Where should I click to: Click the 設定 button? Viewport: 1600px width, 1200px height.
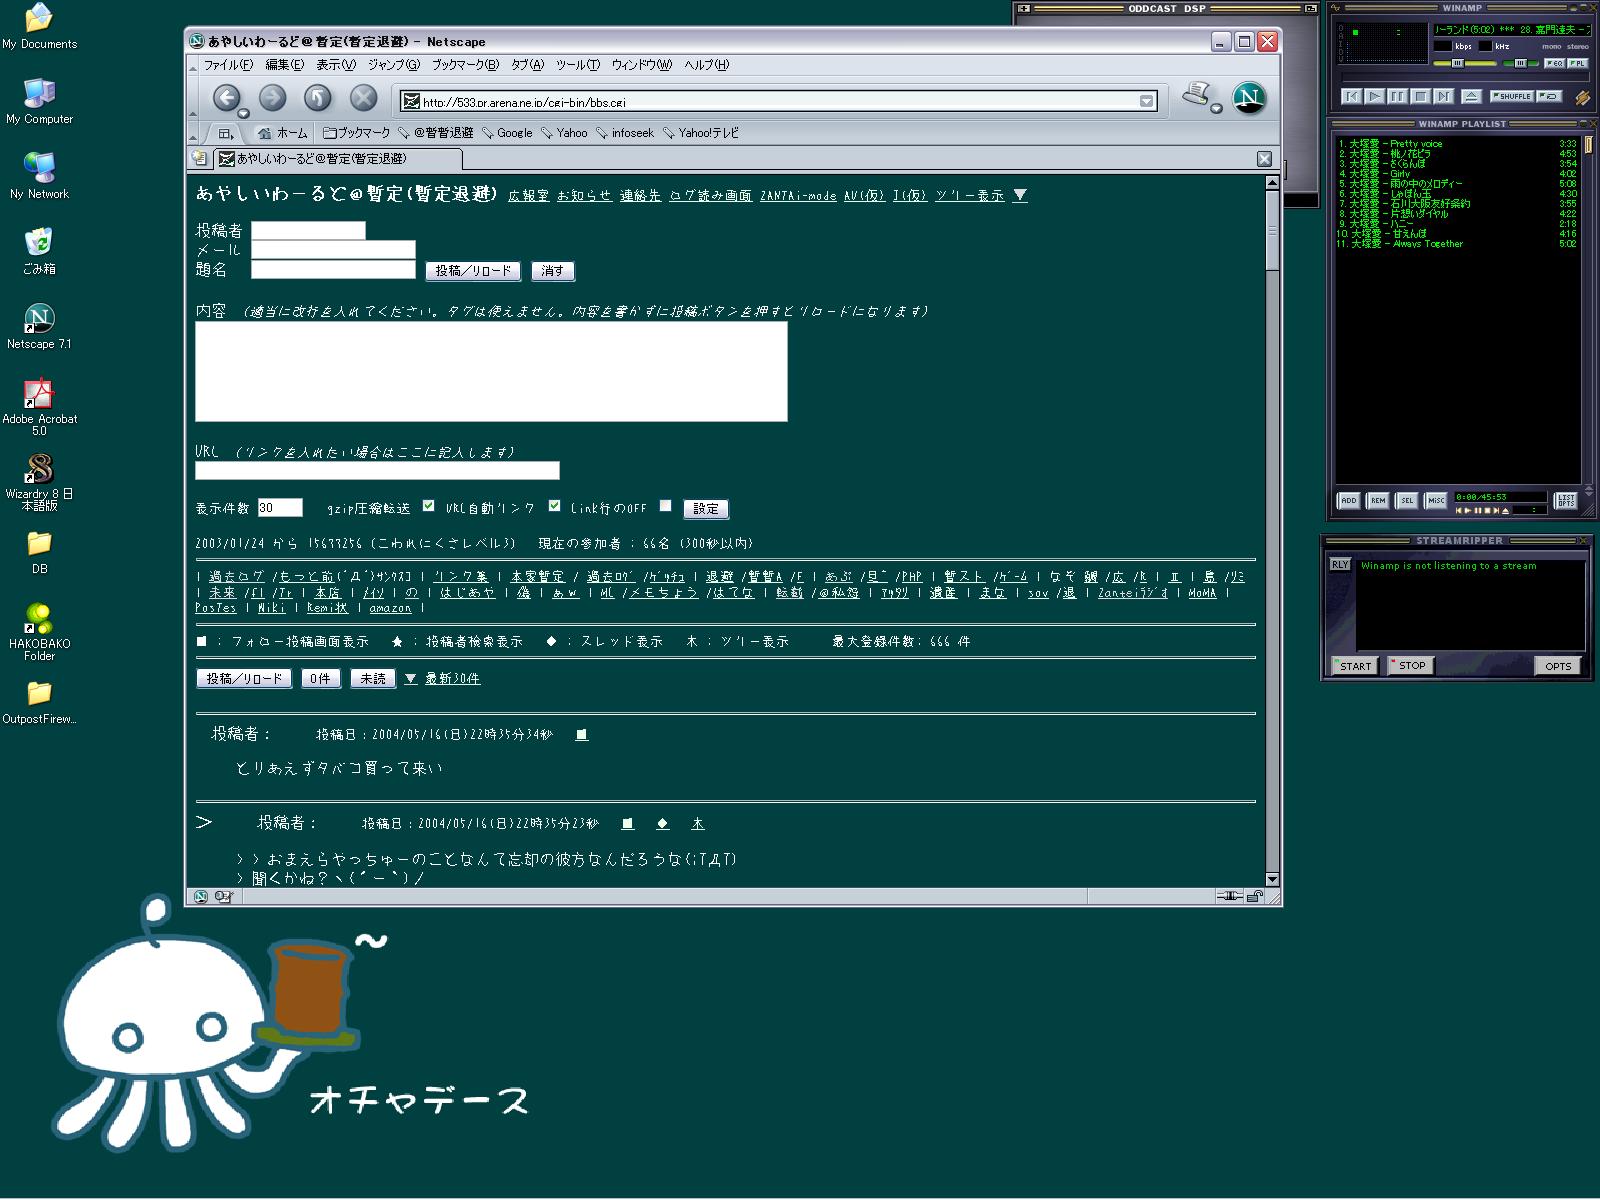706,509
